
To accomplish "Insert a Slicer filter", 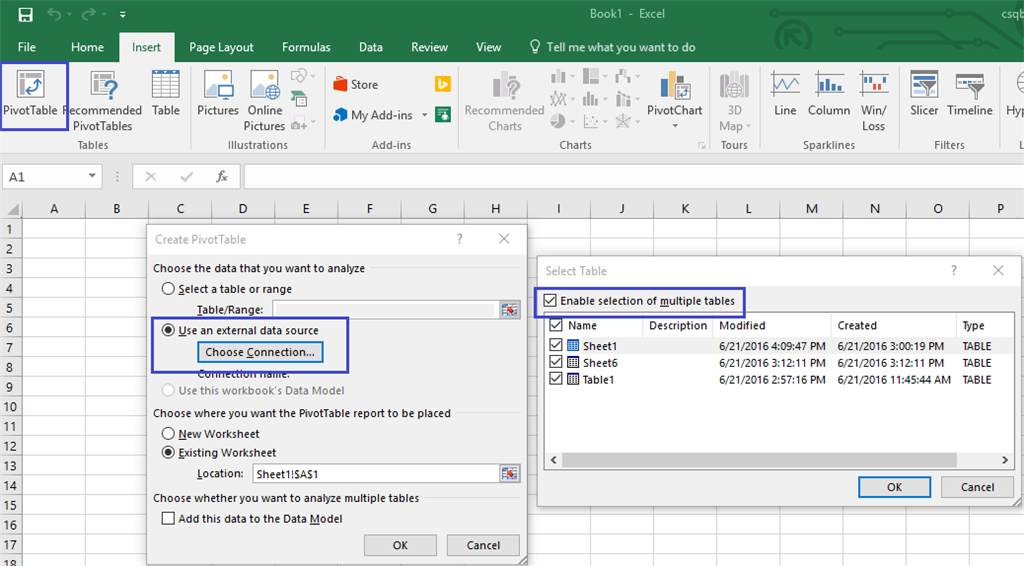I will (924, 95).
